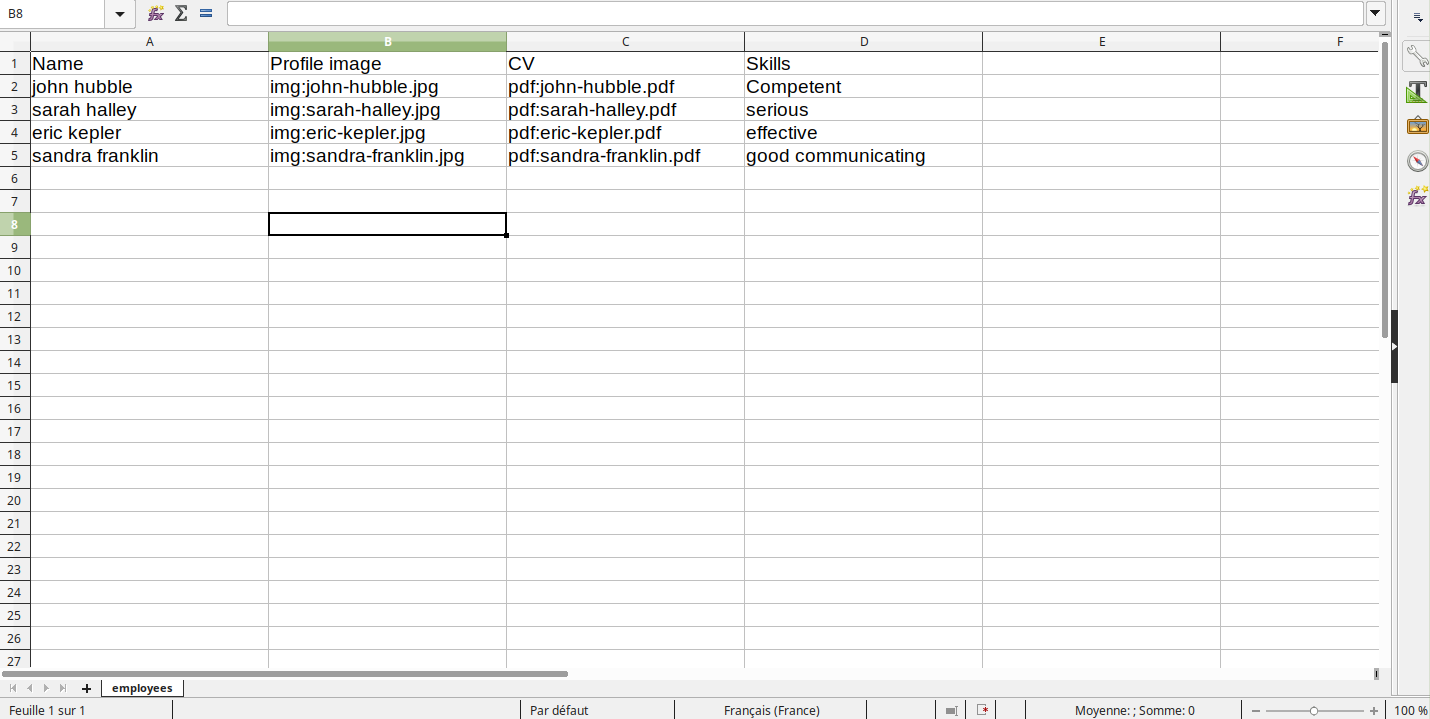Open sidebar Gallery panel
This screenshot has width=1430, height=719.
click(x=1417, y=126)
